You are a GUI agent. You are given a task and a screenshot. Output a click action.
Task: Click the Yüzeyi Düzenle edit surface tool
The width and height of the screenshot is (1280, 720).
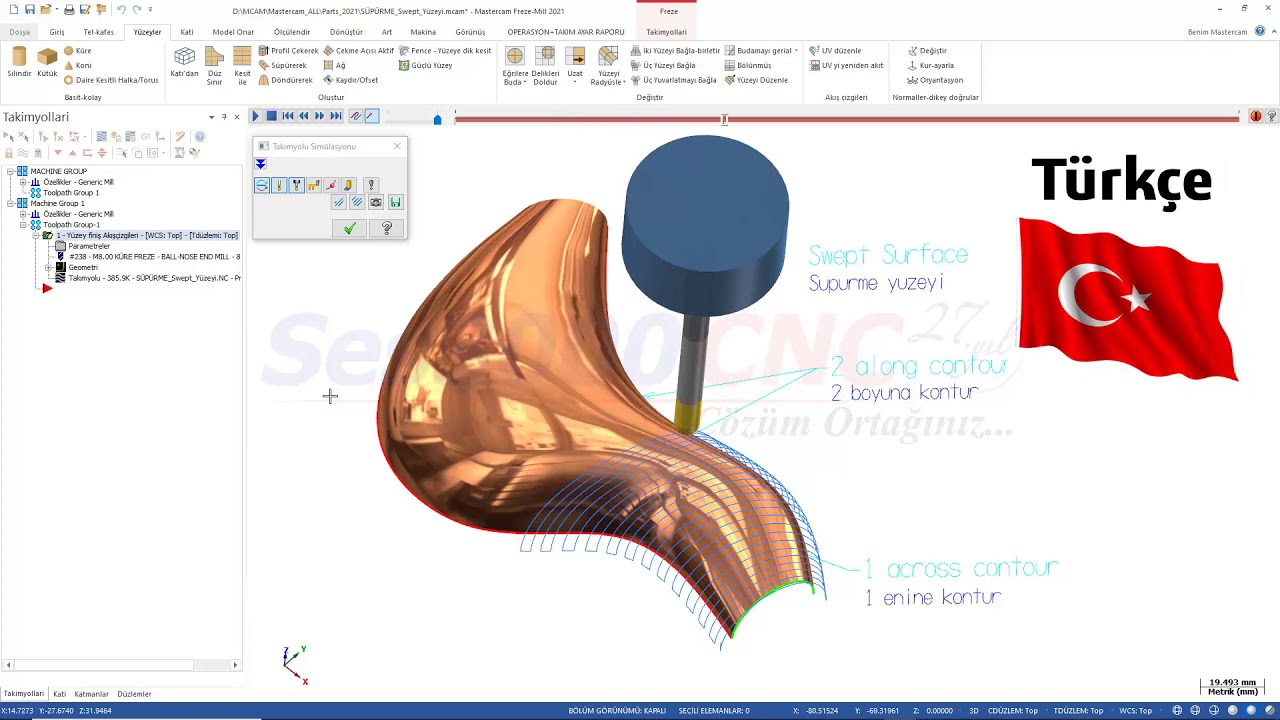click(x=756, y=80)
